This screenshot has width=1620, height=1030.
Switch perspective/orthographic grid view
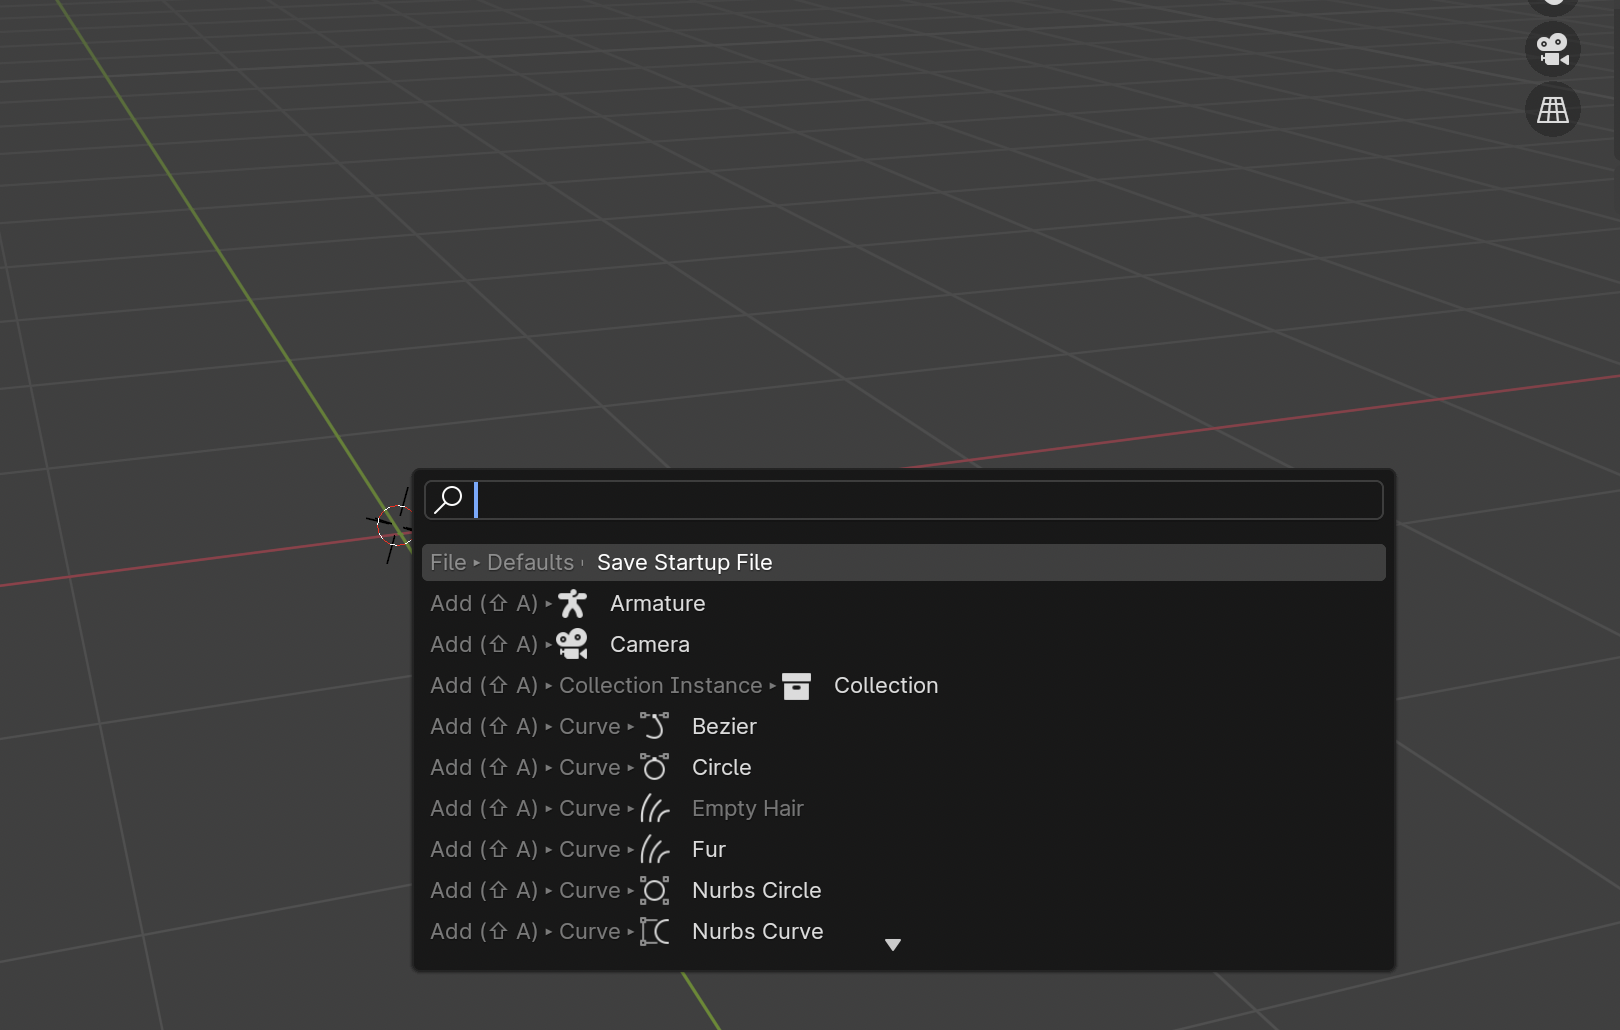point(1553,110)
